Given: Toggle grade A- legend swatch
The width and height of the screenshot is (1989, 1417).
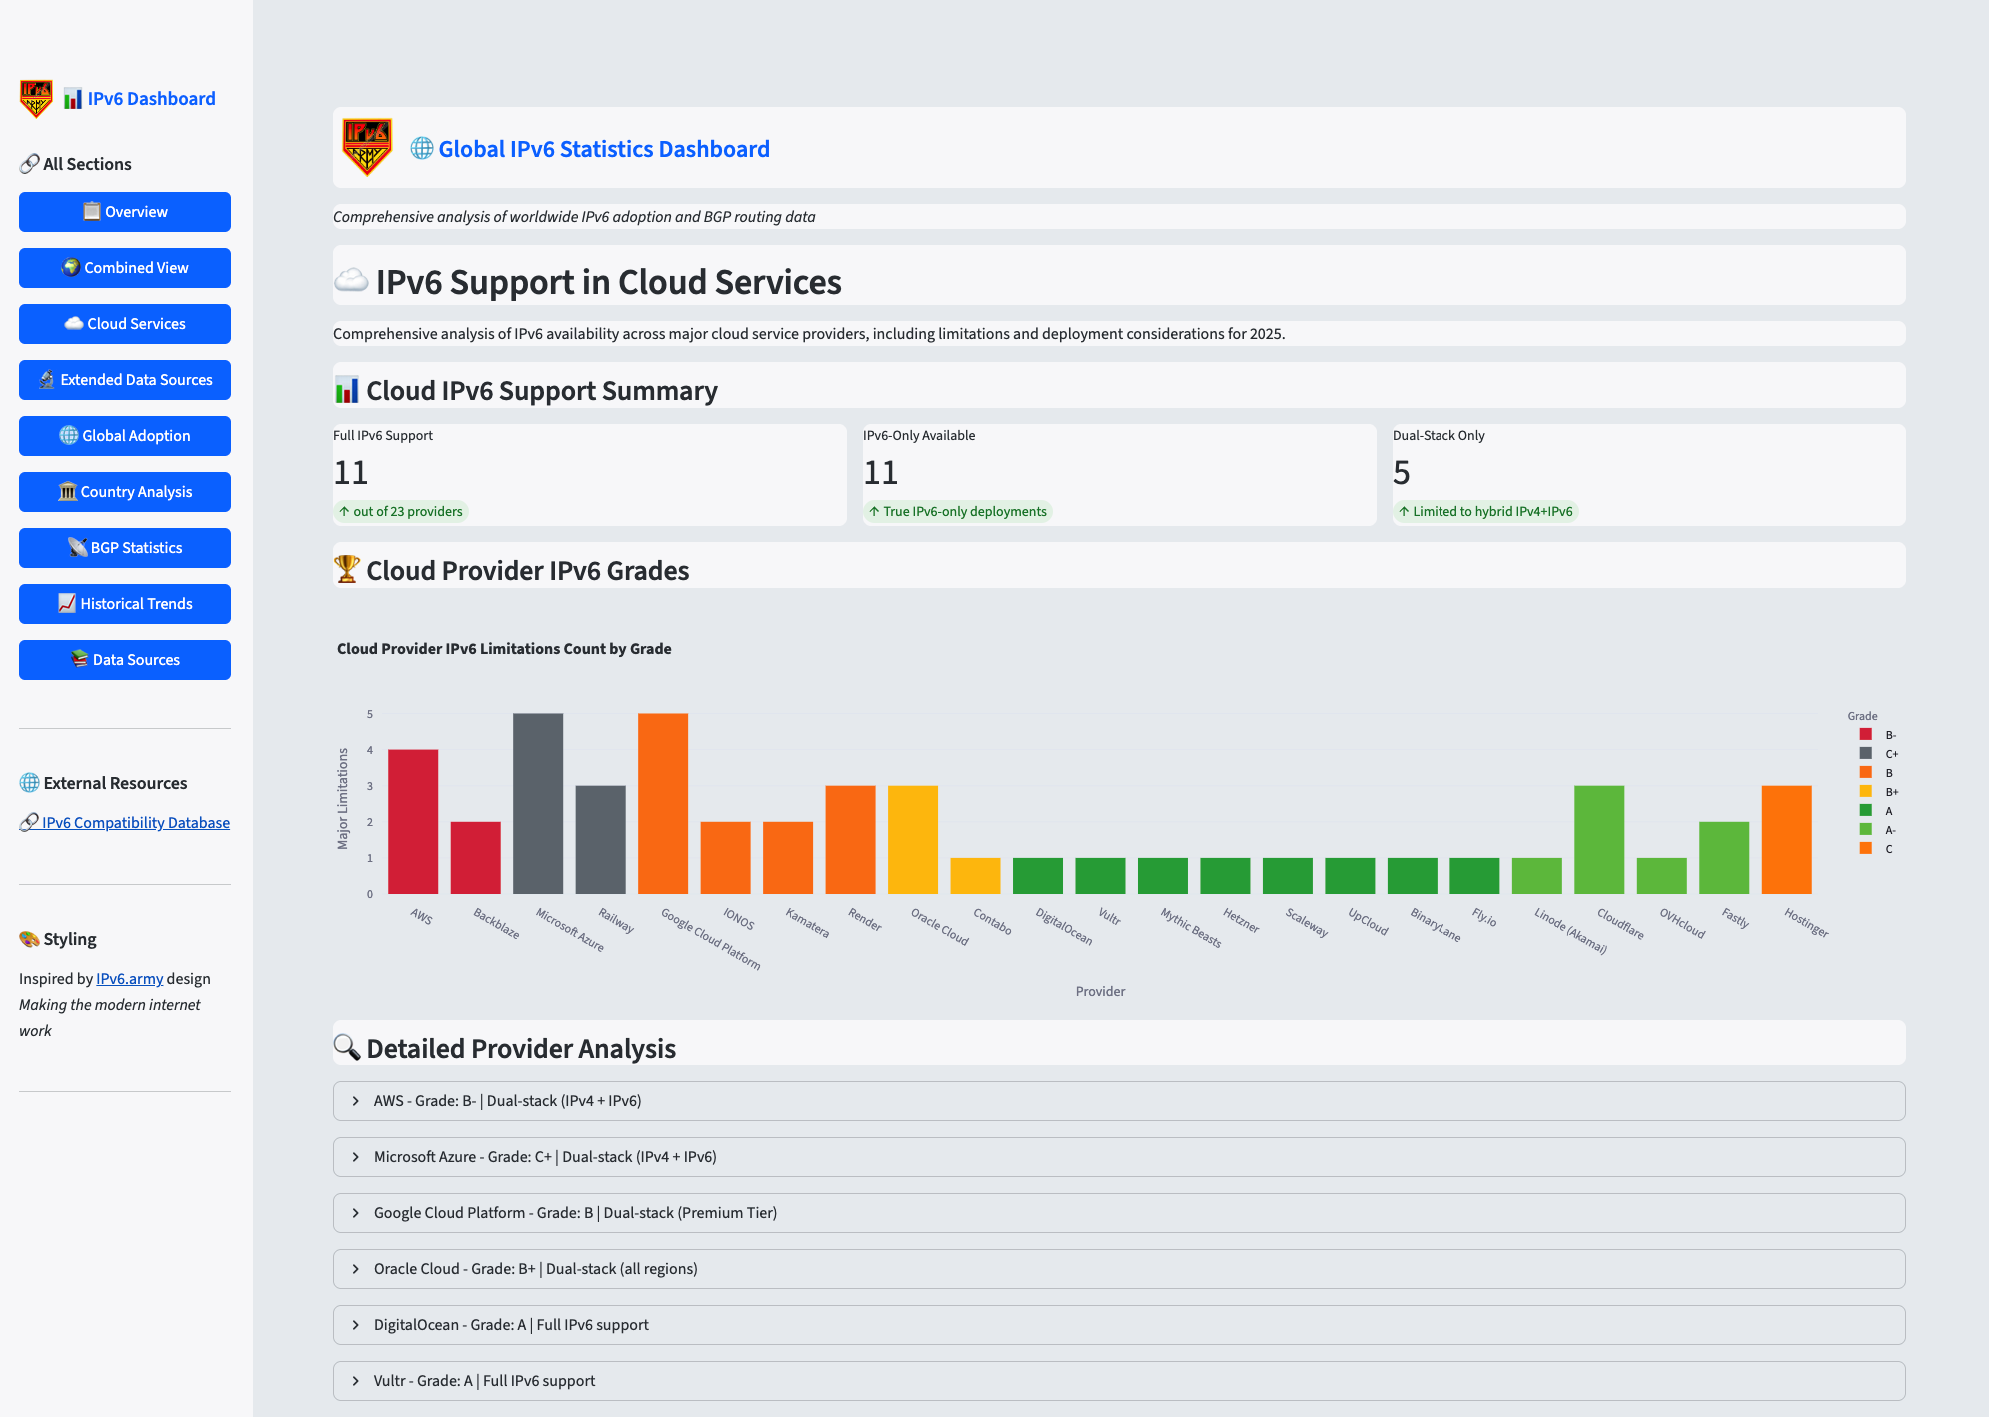Looking at the screenshot, I should tap(1866, 830).
